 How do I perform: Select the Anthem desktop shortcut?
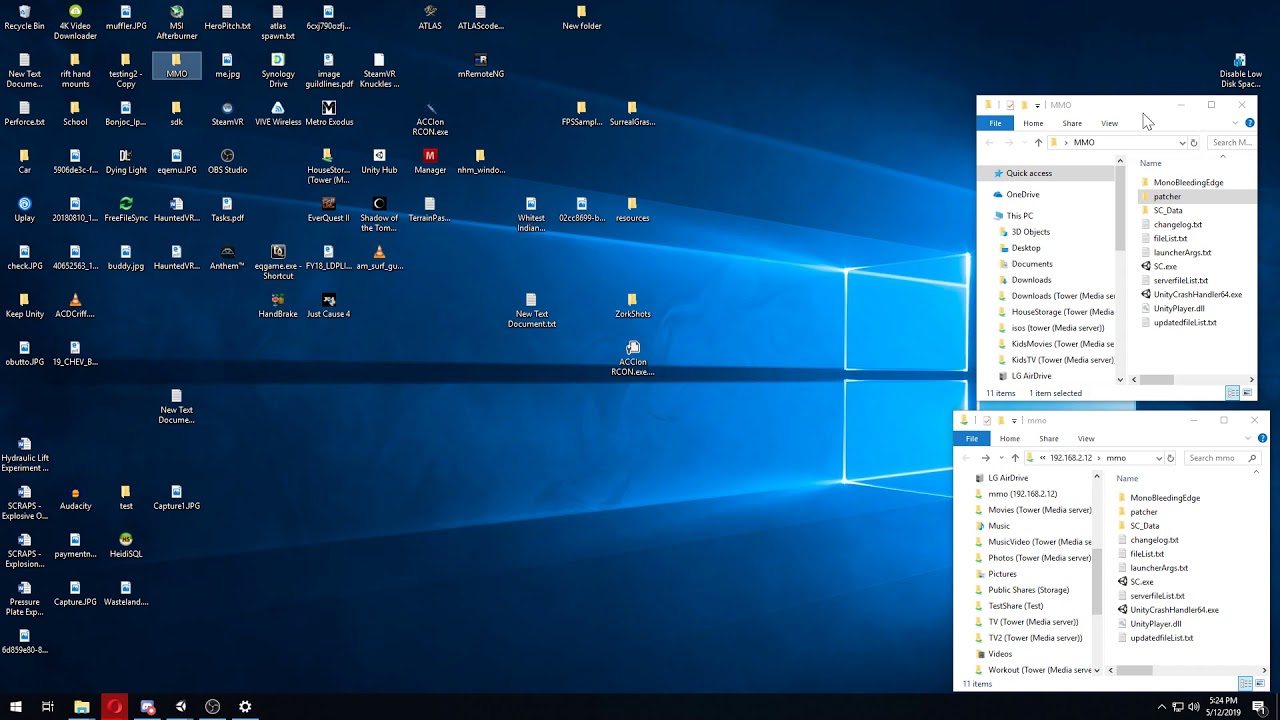227,257
